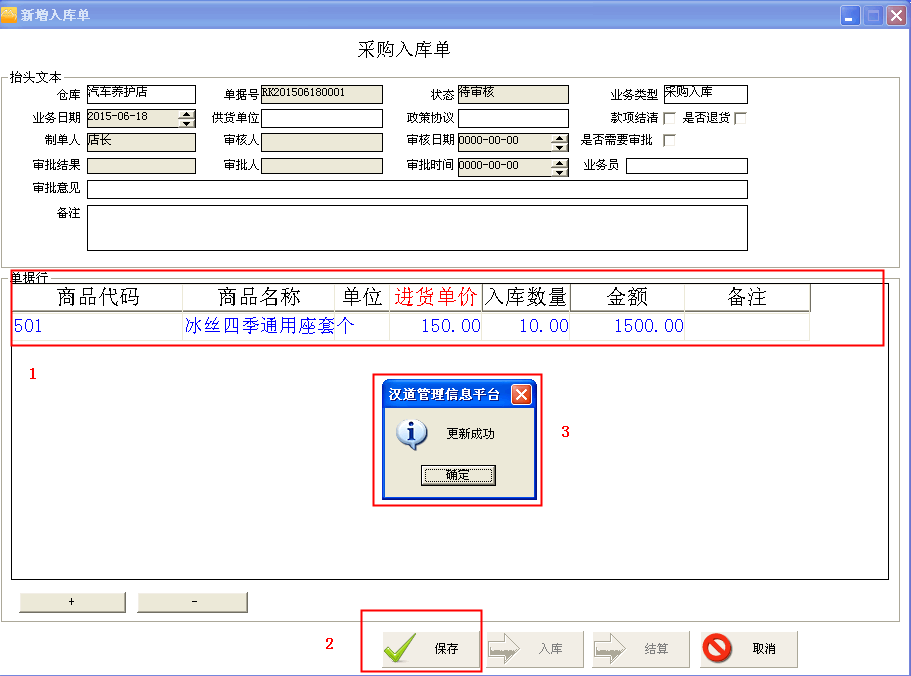Click the 政策协议 input field
Image resolution: width=911 pixels, height=676 pixels.
coord(513,118)
